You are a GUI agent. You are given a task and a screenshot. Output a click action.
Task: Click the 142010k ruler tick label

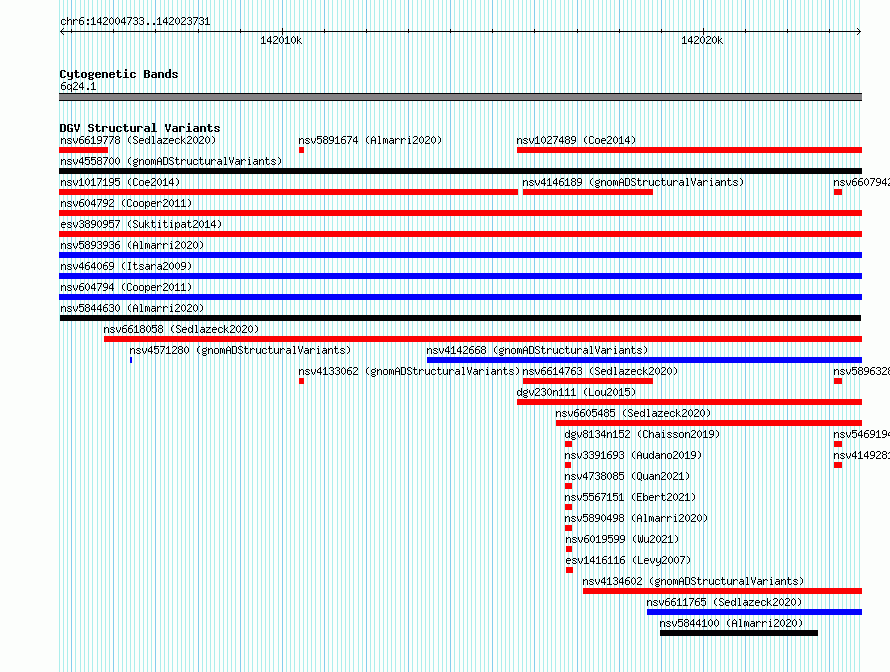[281, 40]
